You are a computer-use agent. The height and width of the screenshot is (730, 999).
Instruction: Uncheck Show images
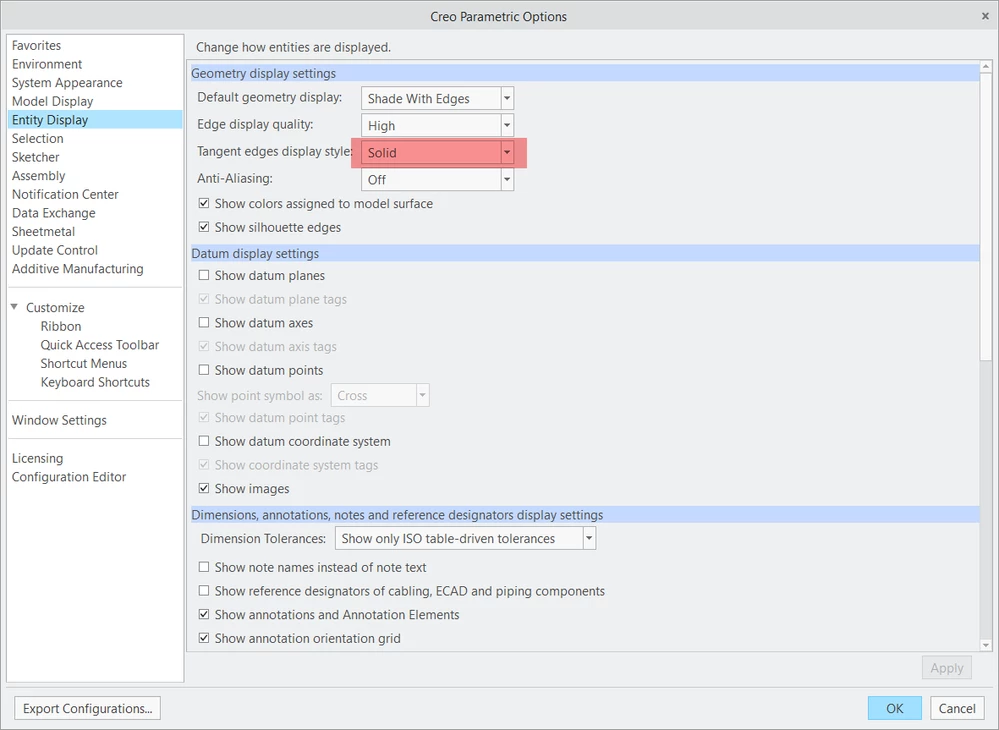204,489
